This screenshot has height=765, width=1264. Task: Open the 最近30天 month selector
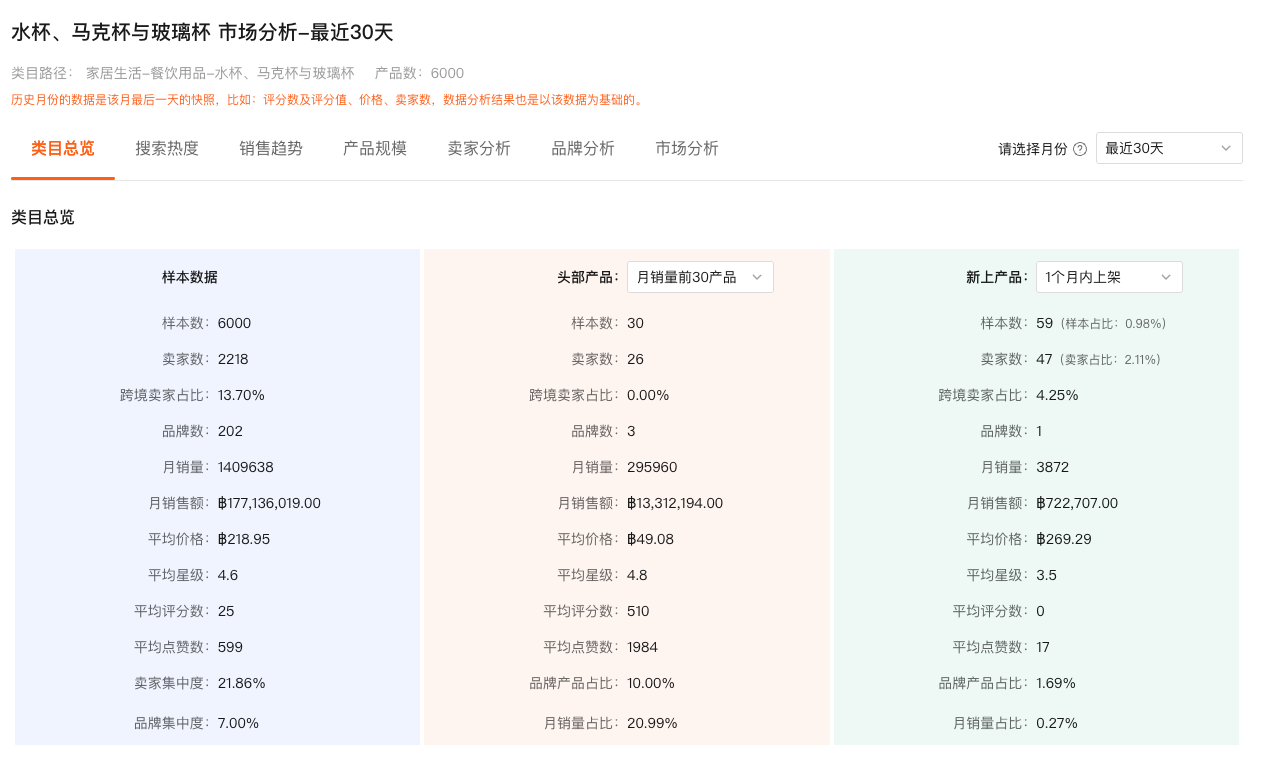point(1168,148)
